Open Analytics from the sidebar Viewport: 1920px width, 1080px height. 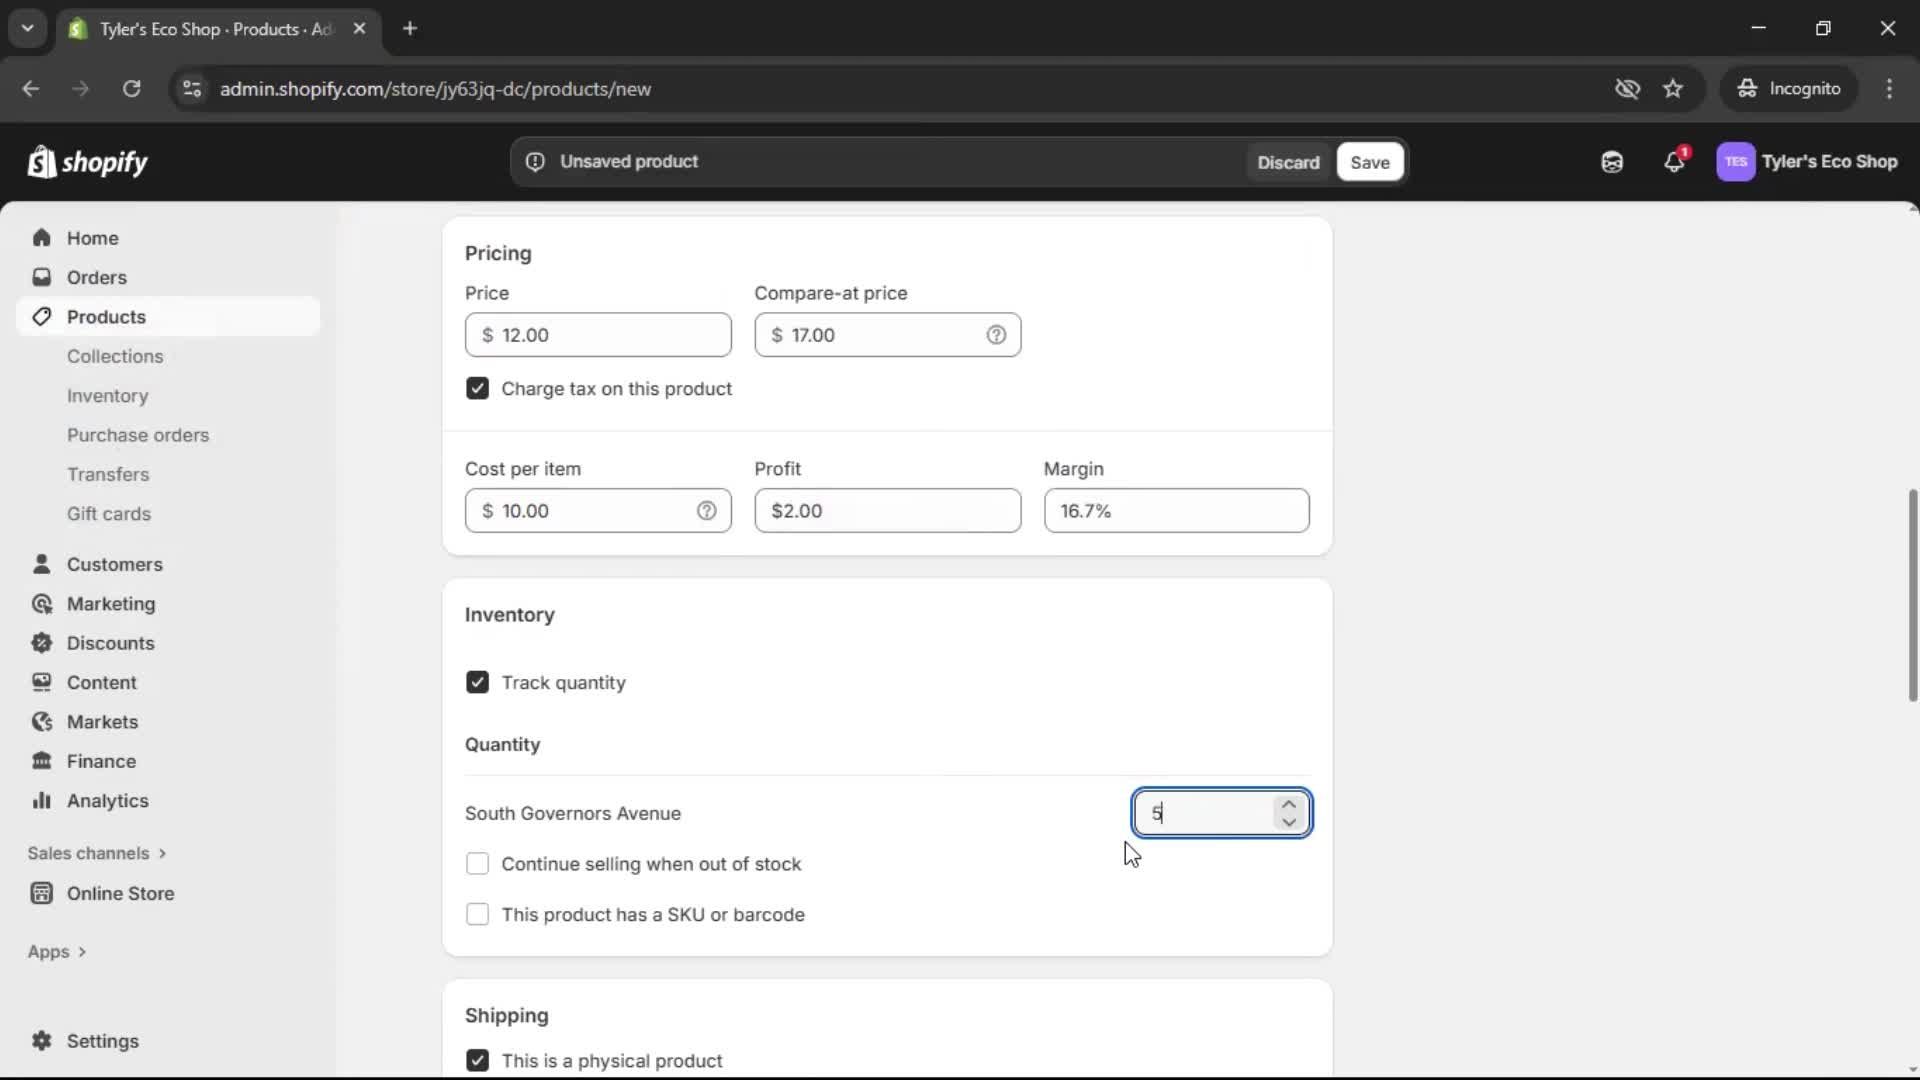coord(107,800)
